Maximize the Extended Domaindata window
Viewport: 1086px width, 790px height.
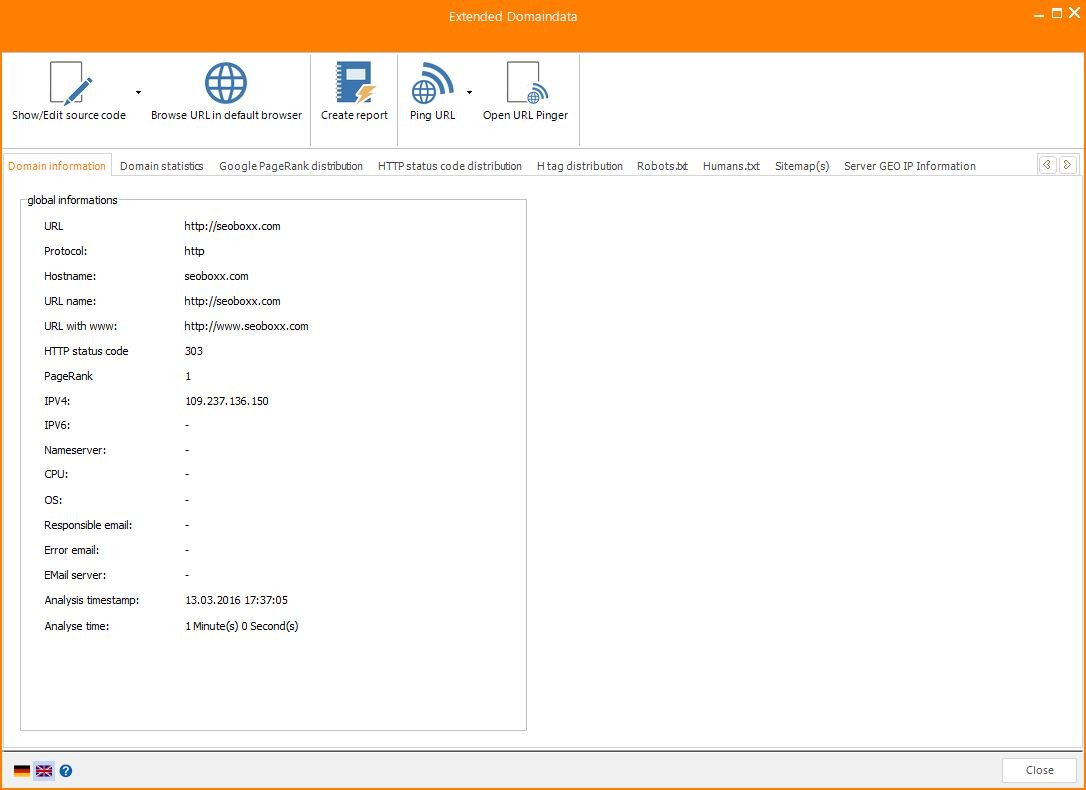1057,13
